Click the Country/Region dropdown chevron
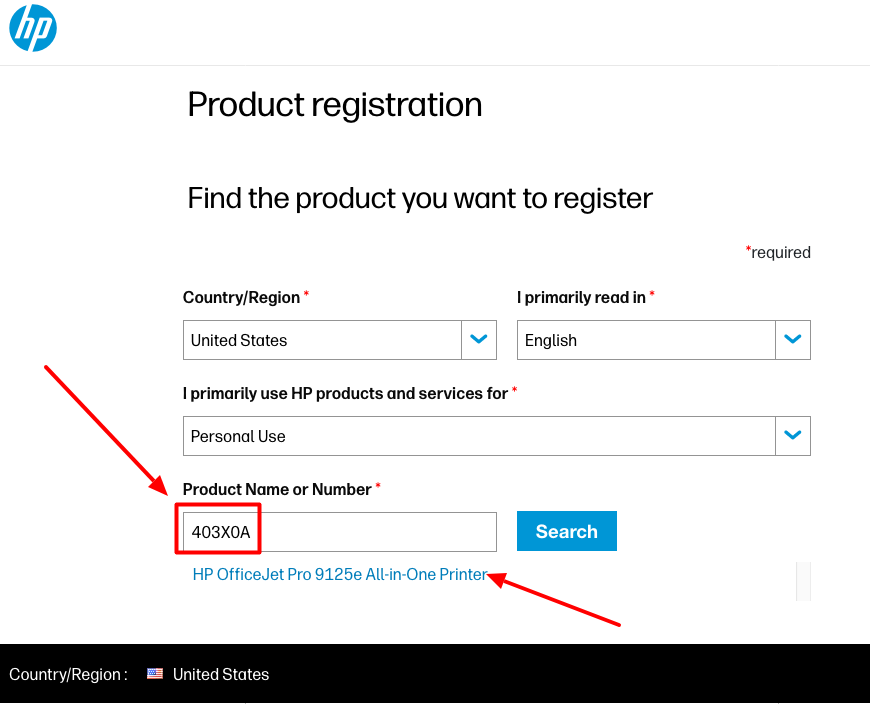 [x=478, y=340]
